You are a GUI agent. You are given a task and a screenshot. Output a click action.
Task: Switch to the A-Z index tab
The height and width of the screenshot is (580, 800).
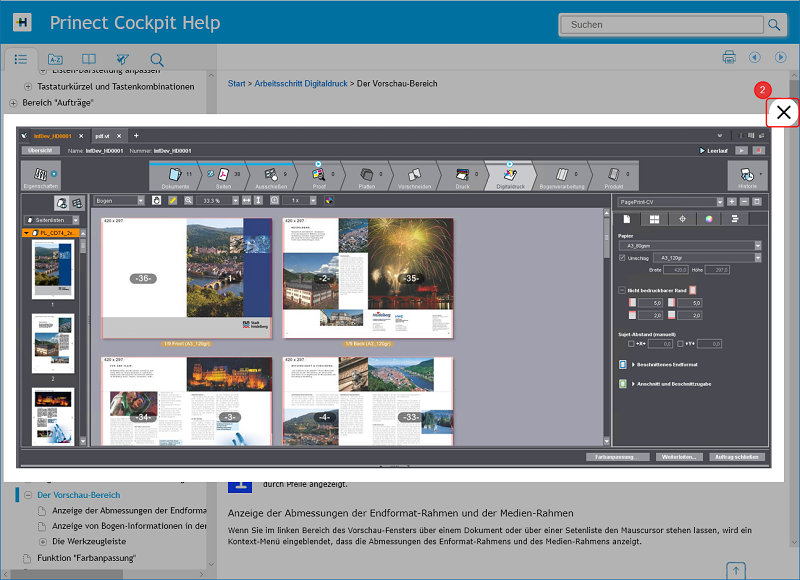(55, 59)
